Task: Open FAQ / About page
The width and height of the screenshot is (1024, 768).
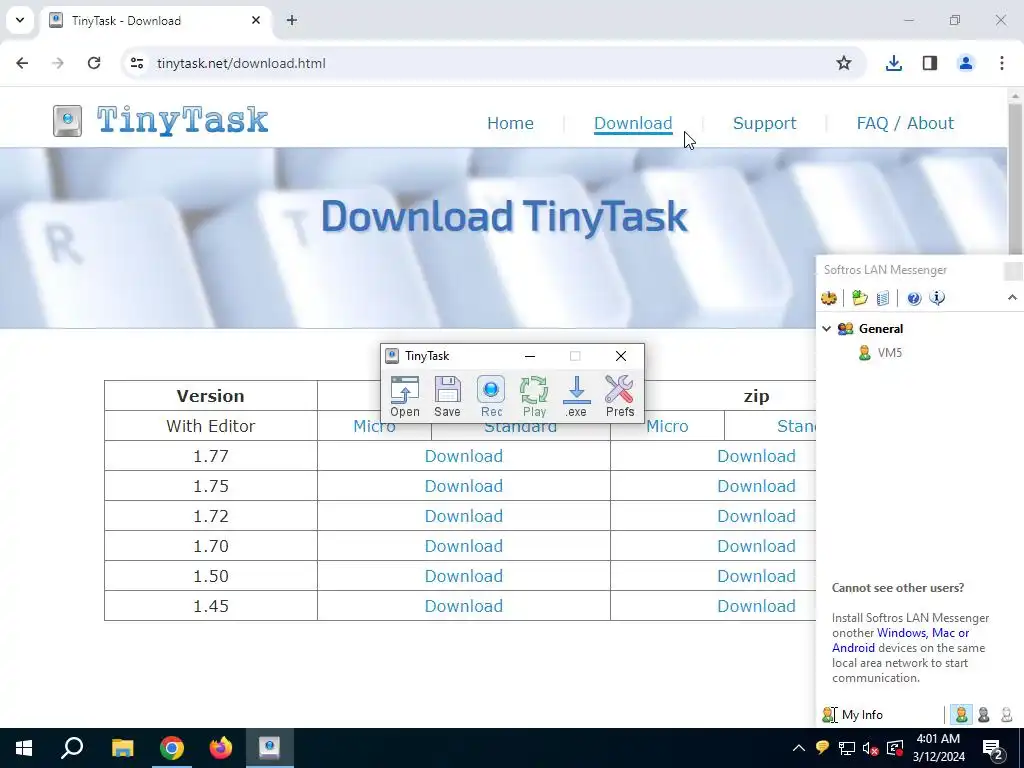Action: (x=905, y=123)
